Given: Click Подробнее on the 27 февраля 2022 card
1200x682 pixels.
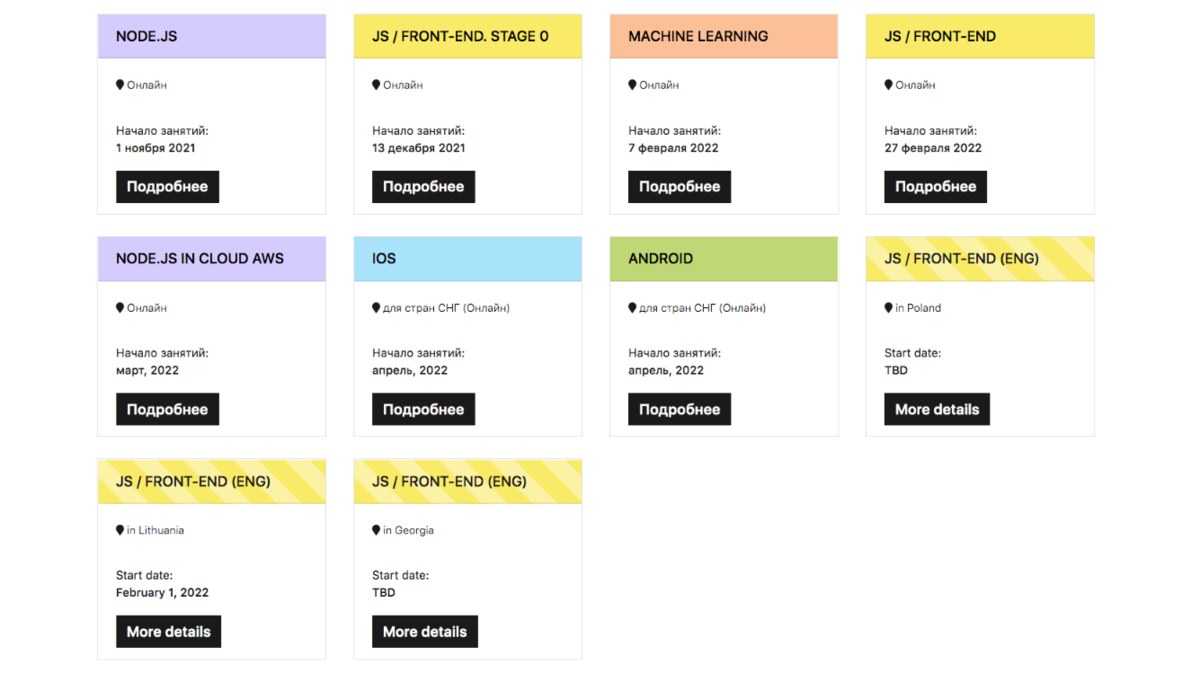Looking at the screenshot, I should coord(935,187).
